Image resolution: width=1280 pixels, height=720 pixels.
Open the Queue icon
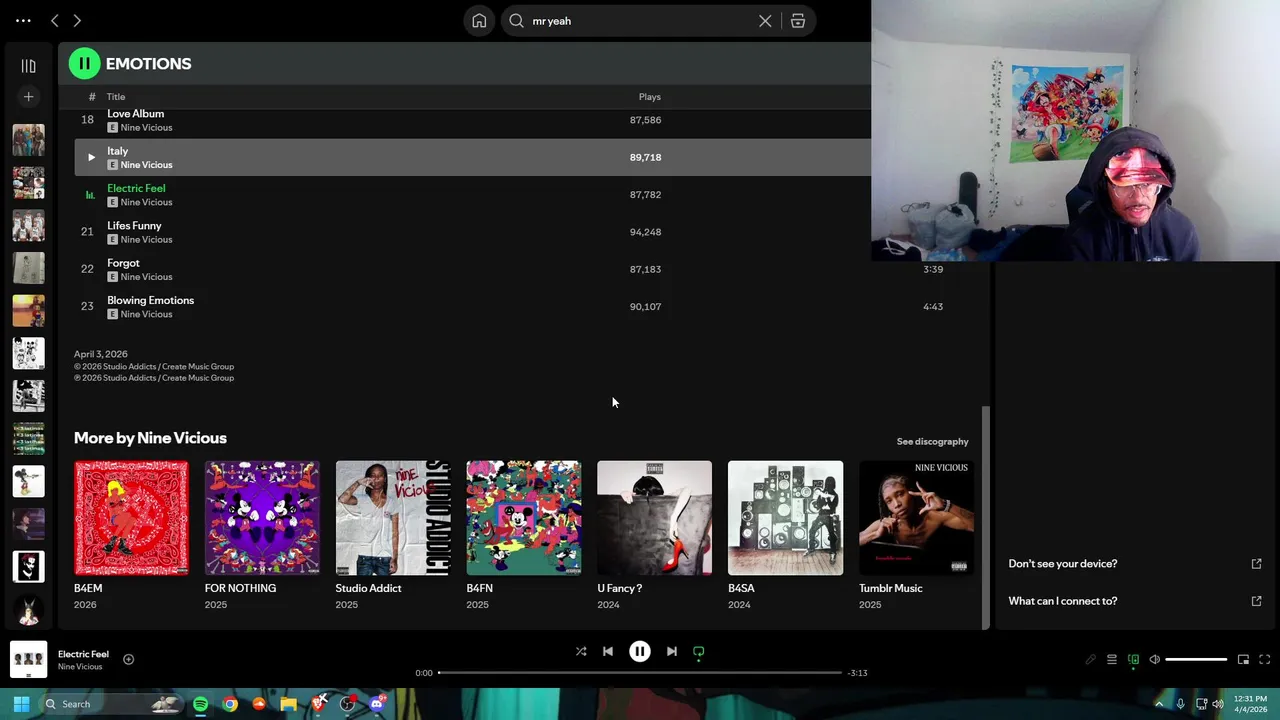click(x=1112, y=660)
